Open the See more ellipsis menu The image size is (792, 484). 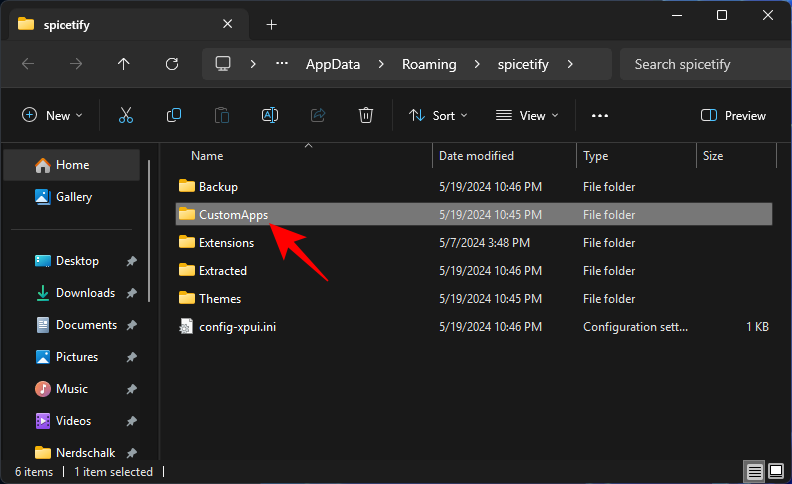click(600, 116)
